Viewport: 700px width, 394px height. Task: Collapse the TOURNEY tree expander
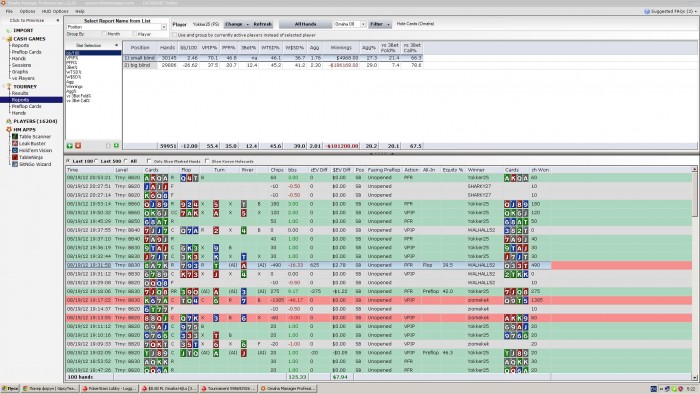(x=4, y=87)
